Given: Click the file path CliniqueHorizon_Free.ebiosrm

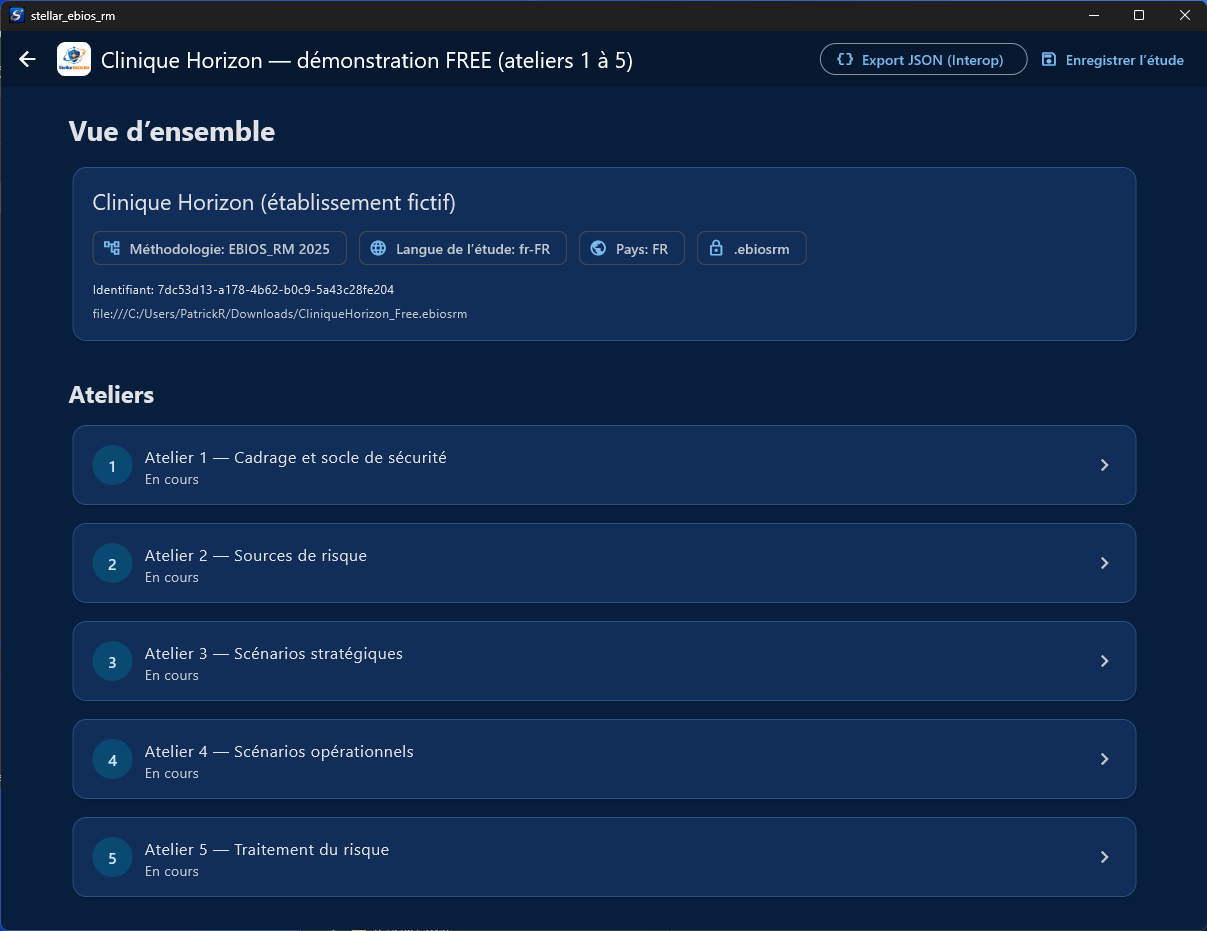Looking at the screenshot, I should point(279,313).
